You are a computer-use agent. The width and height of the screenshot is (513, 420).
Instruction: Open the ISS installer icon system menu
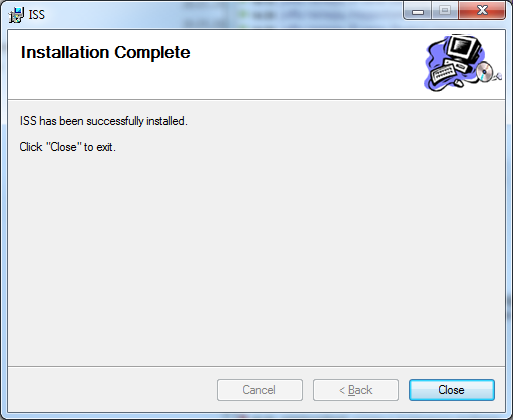point(16,15)
